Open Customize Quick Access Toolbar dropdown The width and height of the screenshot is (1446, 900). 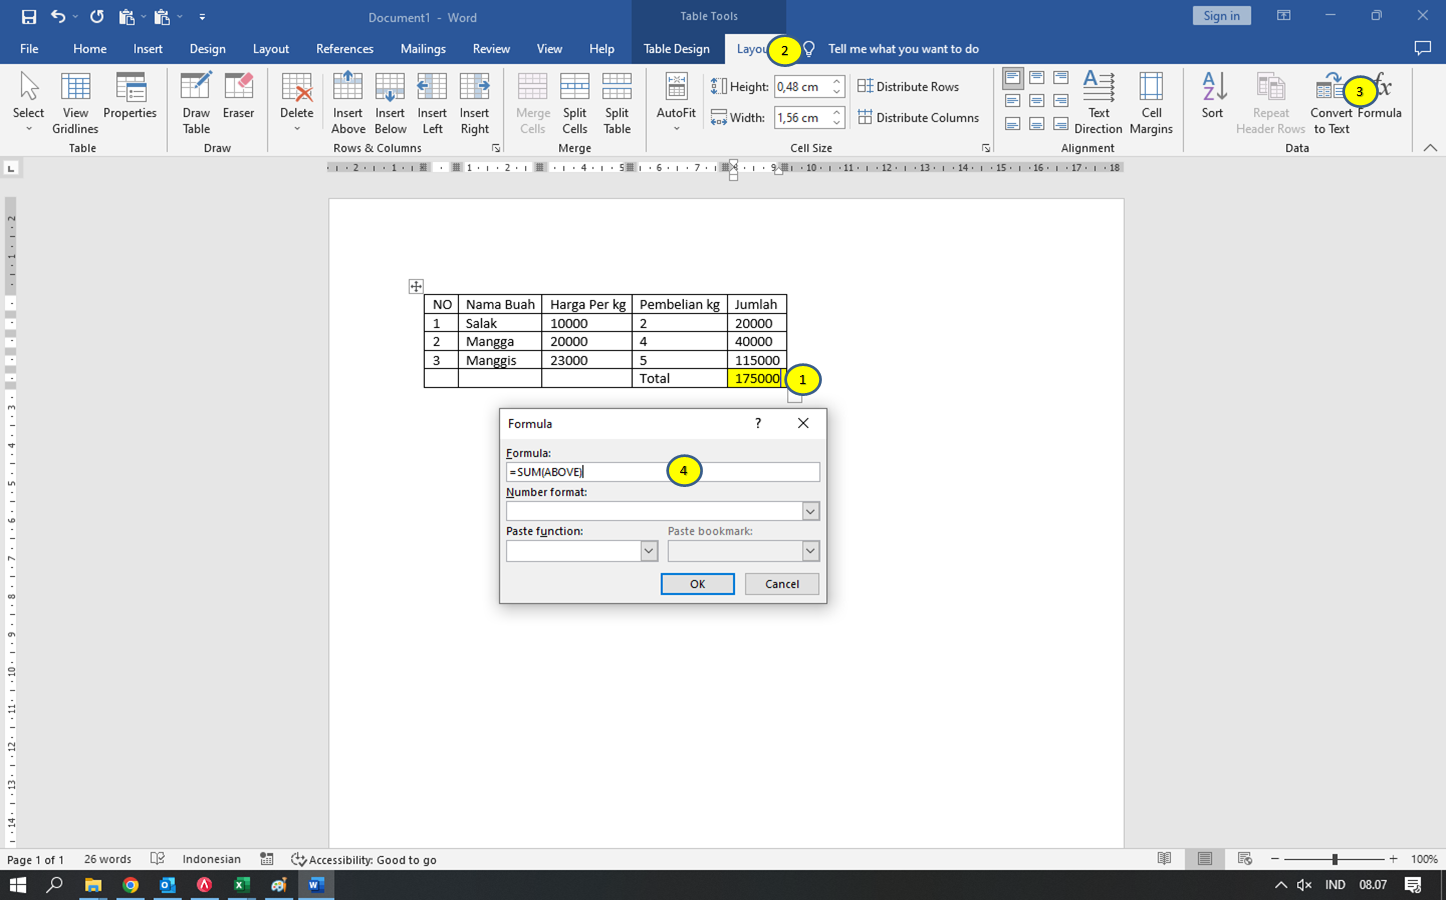(202, 17)
